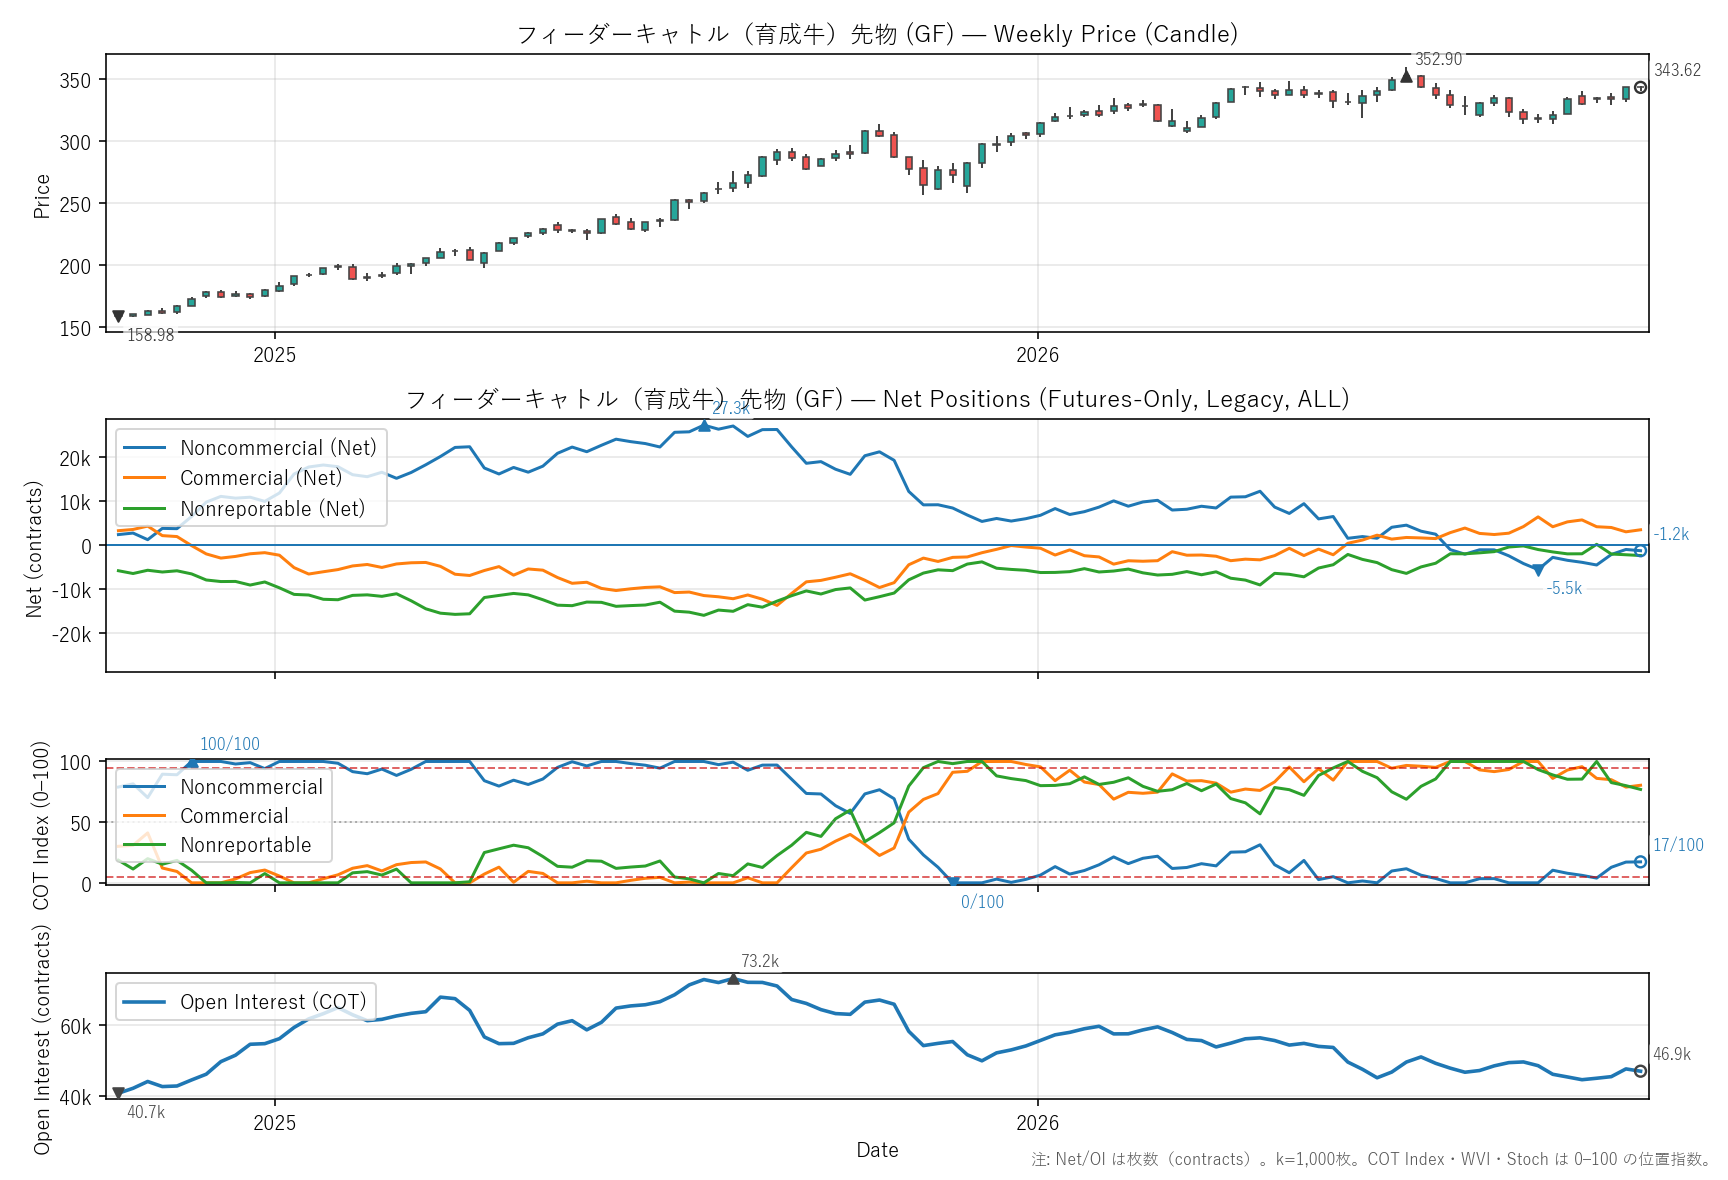
Task: Click the -1.2k latest net position circle
Action: pyautogui.click(x=1640, y=551)
